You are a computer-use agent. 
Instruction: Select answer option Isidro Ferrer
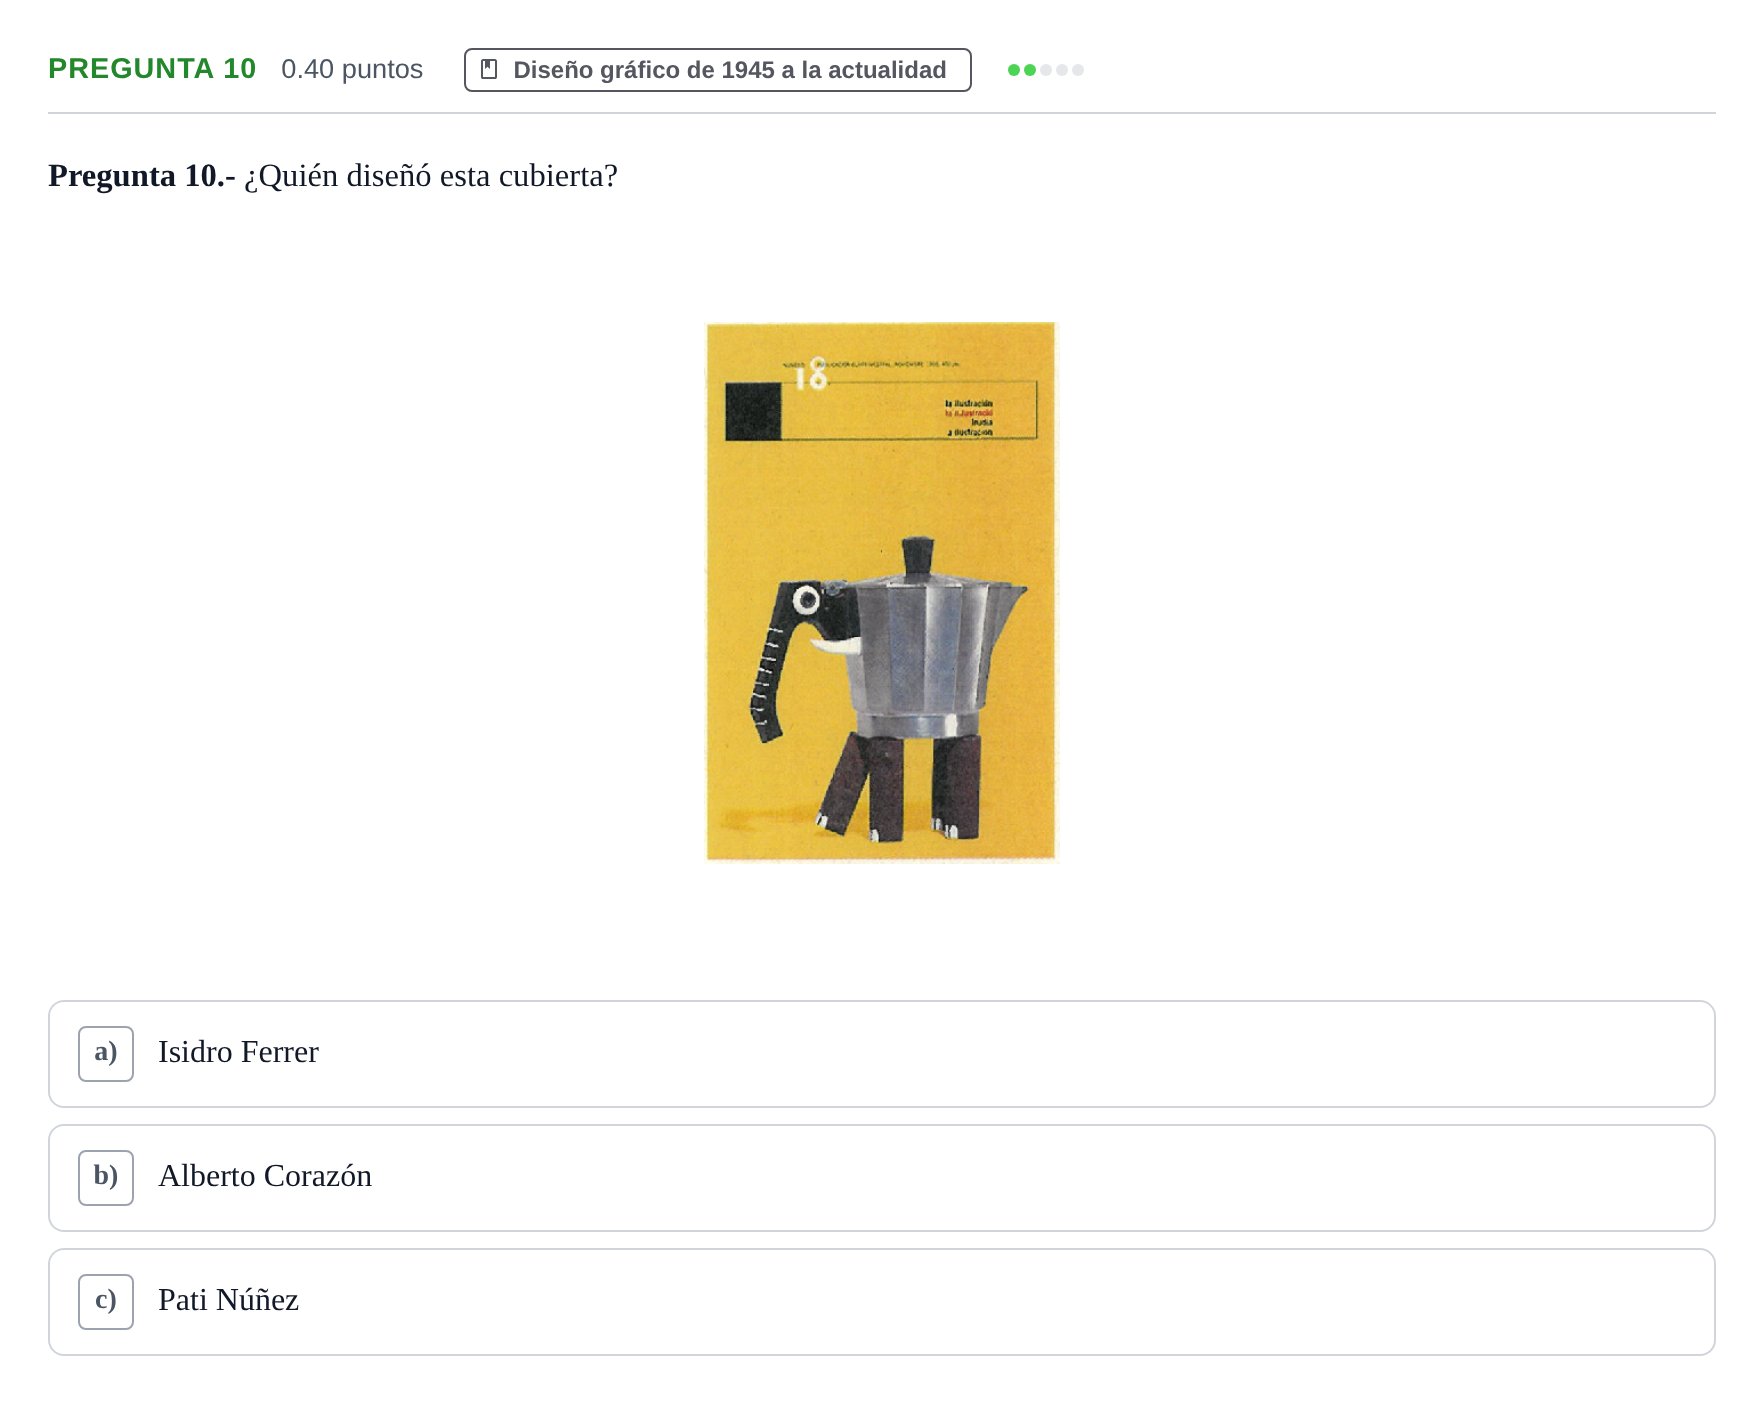click(881, 1053)
